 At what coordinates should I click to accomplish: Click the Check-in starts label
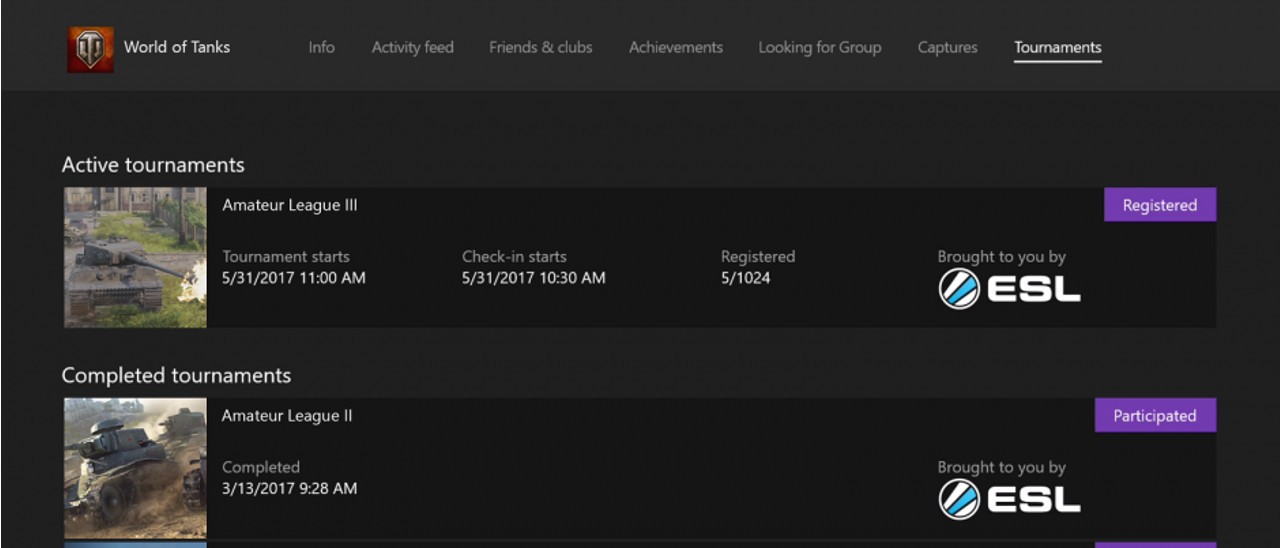point(514,257)
